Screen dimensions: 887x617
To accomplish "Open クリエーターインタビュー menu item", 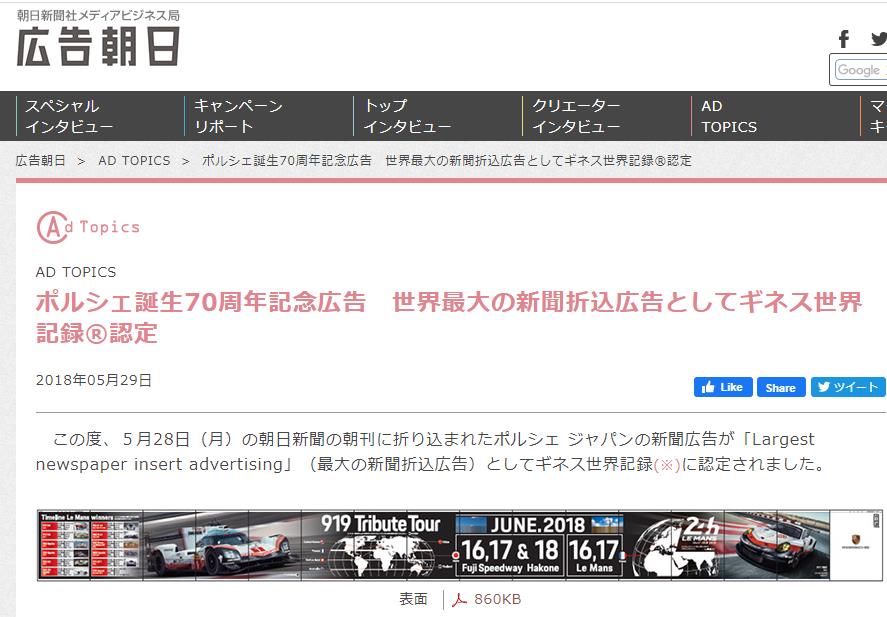I will tap(576, 116).
